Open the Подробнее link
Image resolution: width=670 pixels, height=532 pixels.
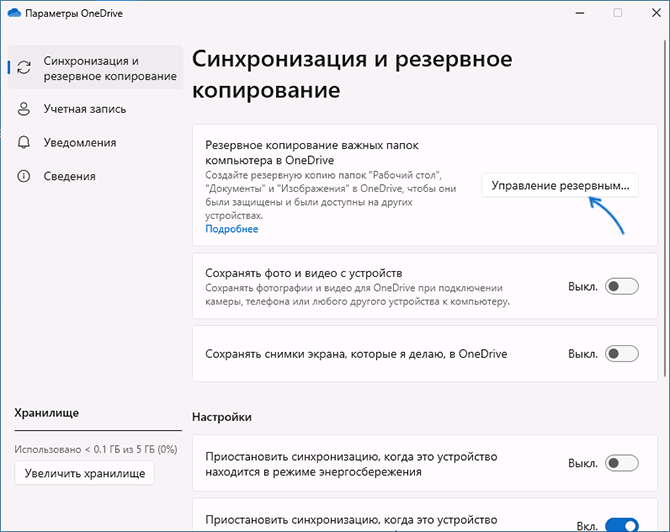click(x=232, y=229)
